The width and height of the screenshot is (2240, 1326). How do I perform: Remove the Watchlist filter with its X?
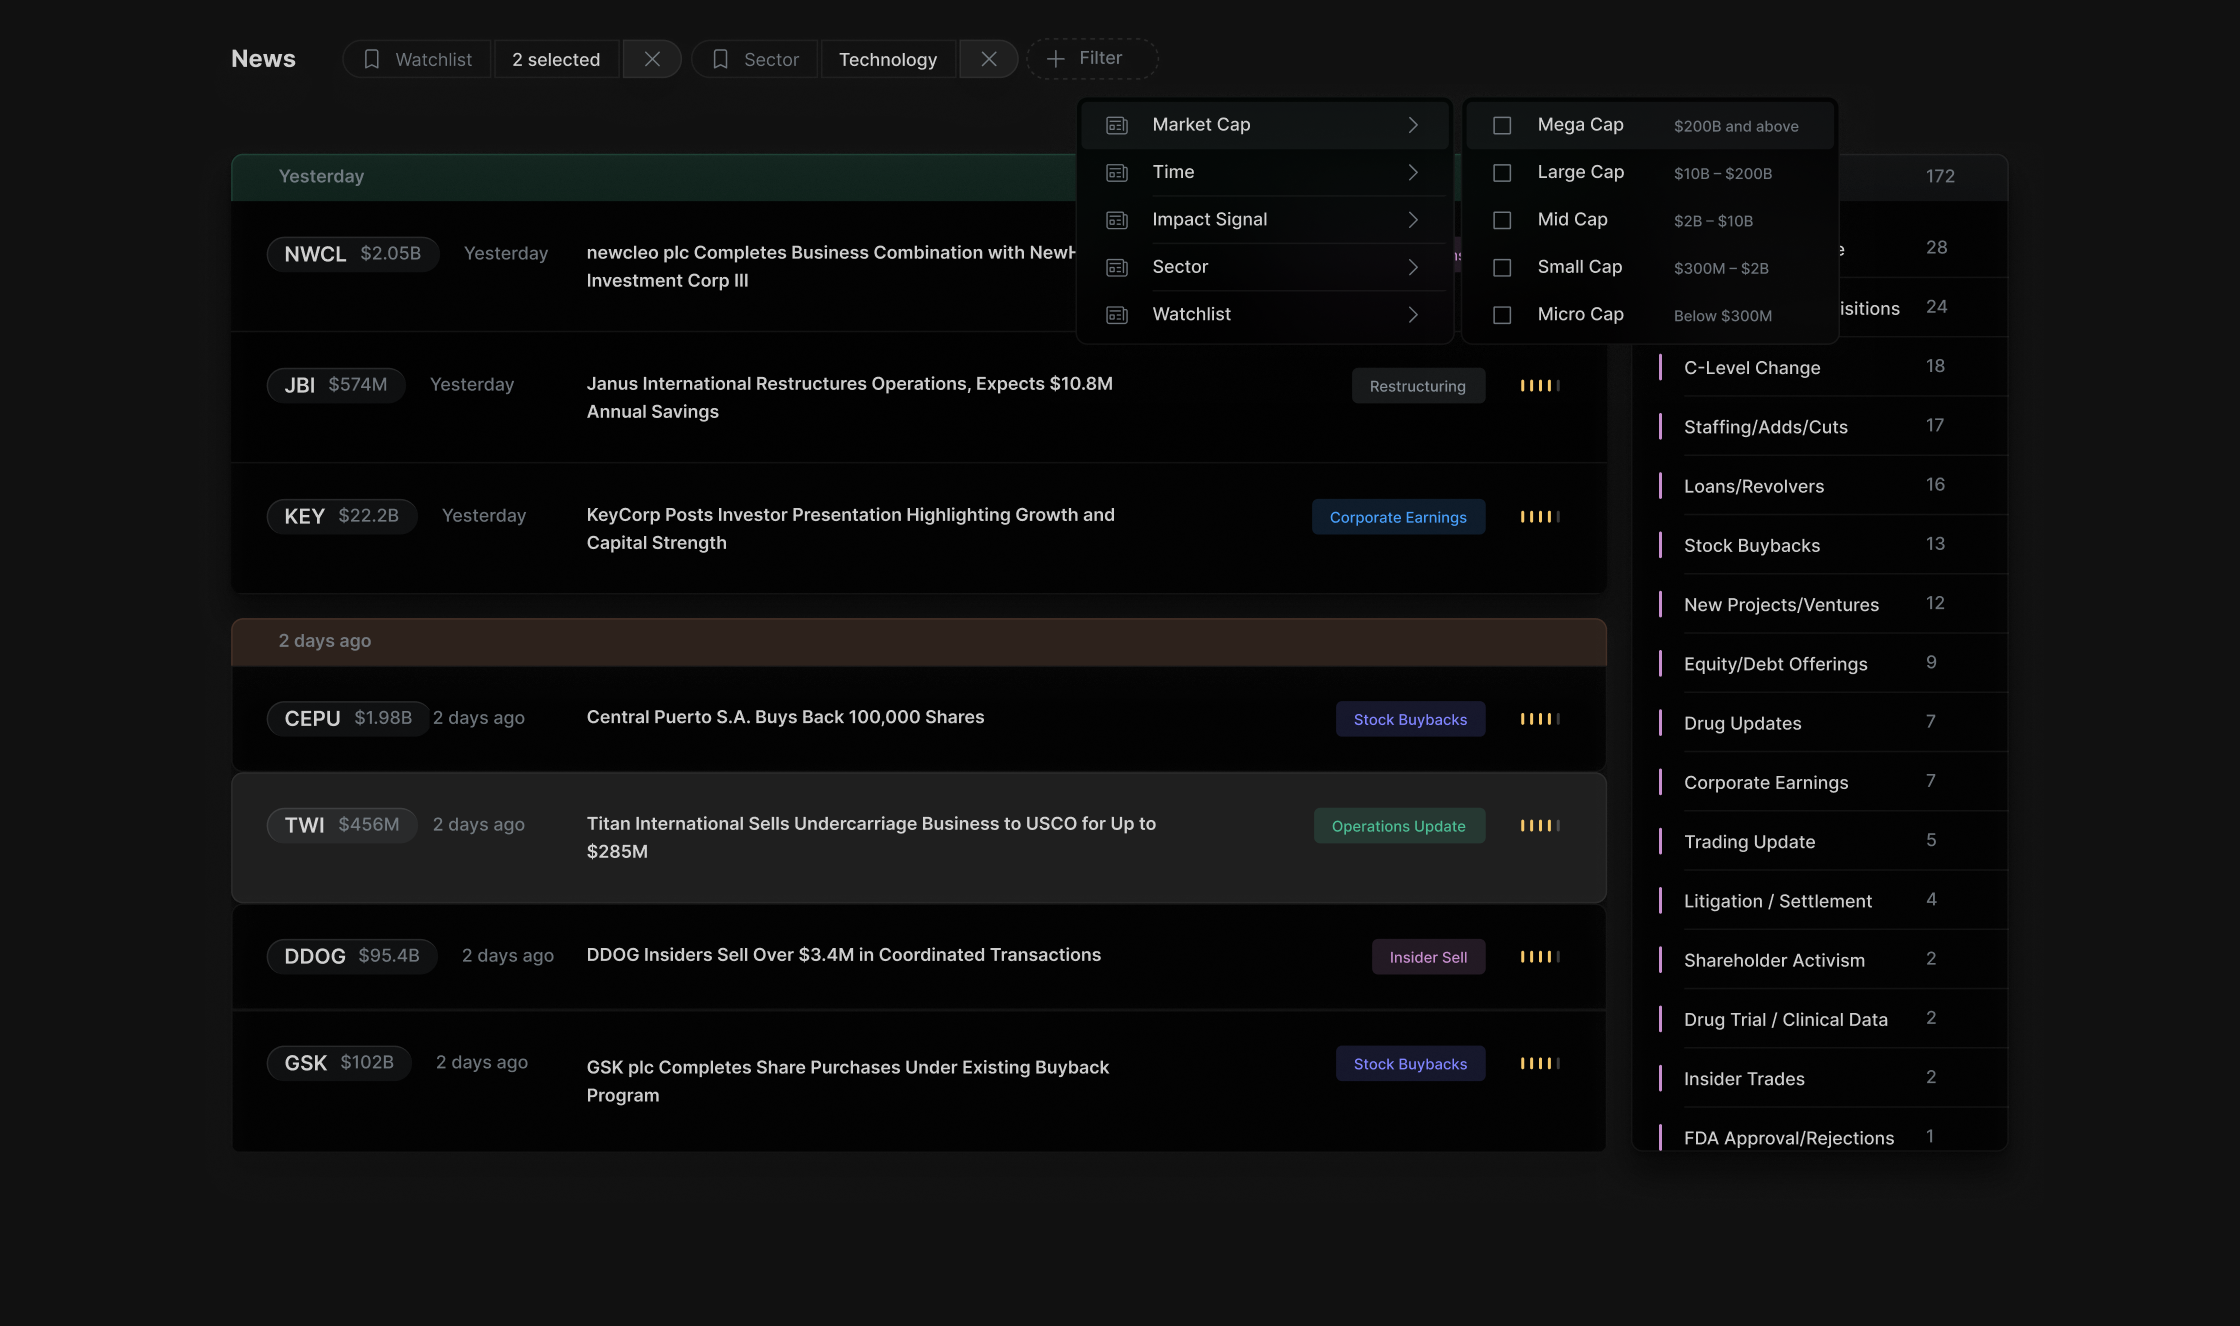652,59
